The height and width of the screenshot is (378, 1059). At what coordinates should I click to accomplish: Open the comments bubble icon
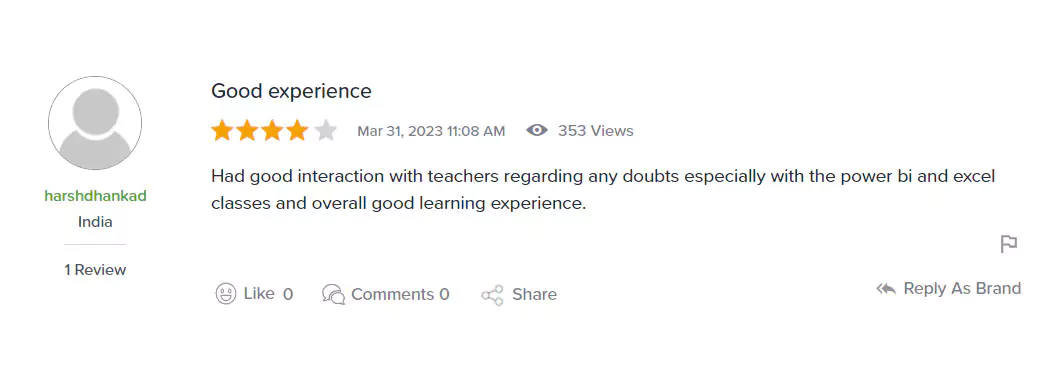point(334,294)
